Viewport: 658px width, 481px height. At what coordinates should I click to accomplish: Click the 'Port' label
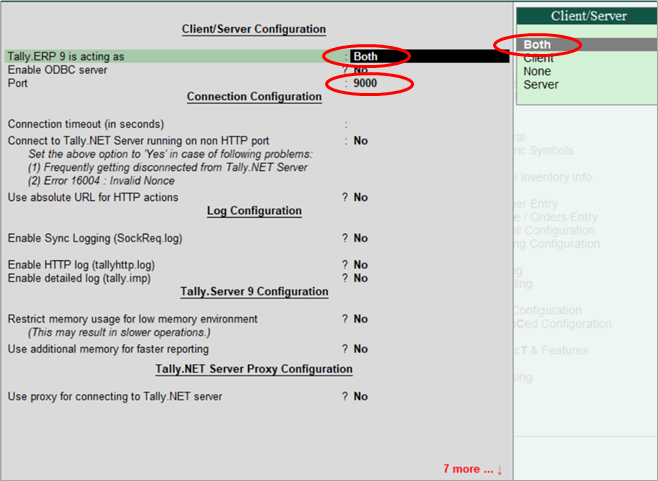pyautogui.click(x=18, y=83)
